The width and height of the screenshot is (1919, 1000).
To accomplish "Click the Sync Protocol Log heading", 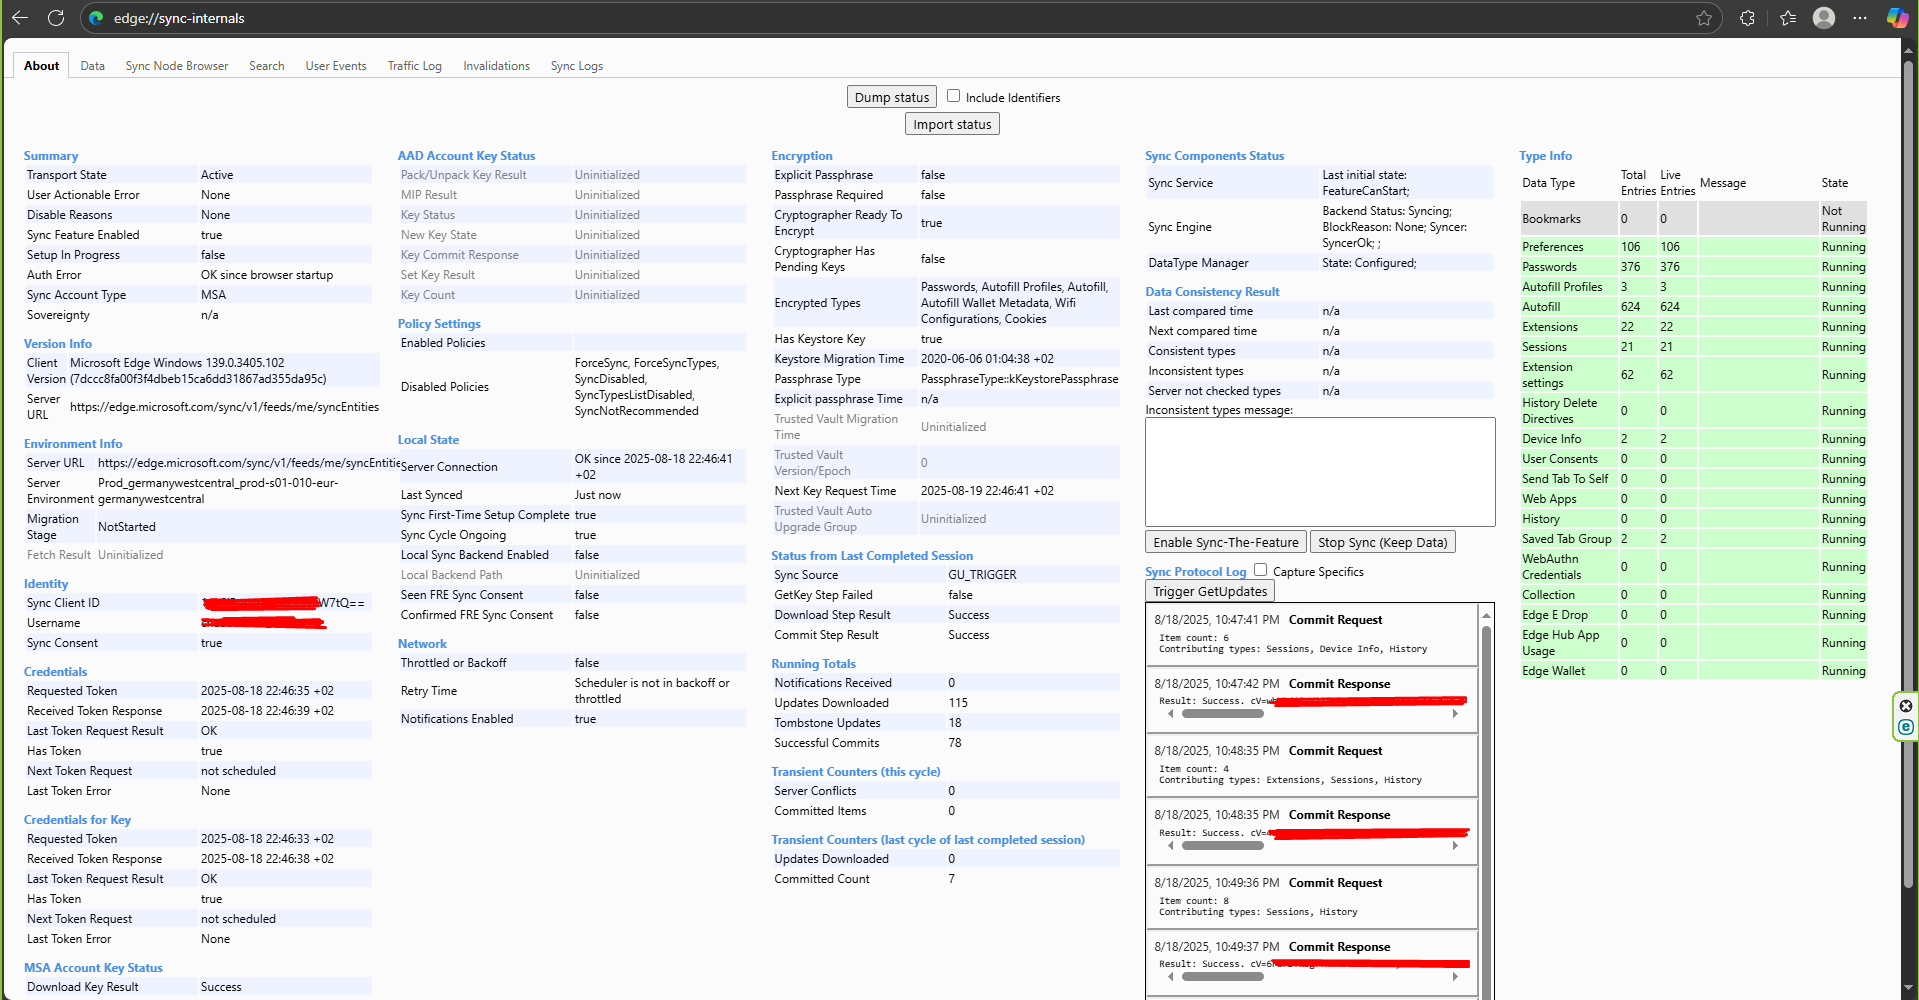I will [1196, 572].
